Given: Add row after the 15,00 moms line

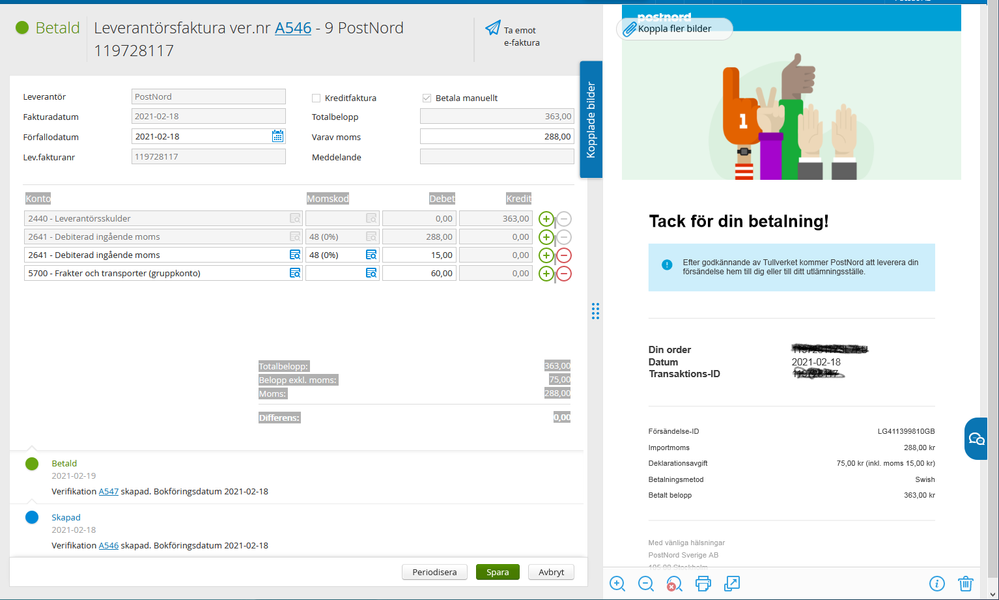Looking at the screenshot, I should point(546,255).
